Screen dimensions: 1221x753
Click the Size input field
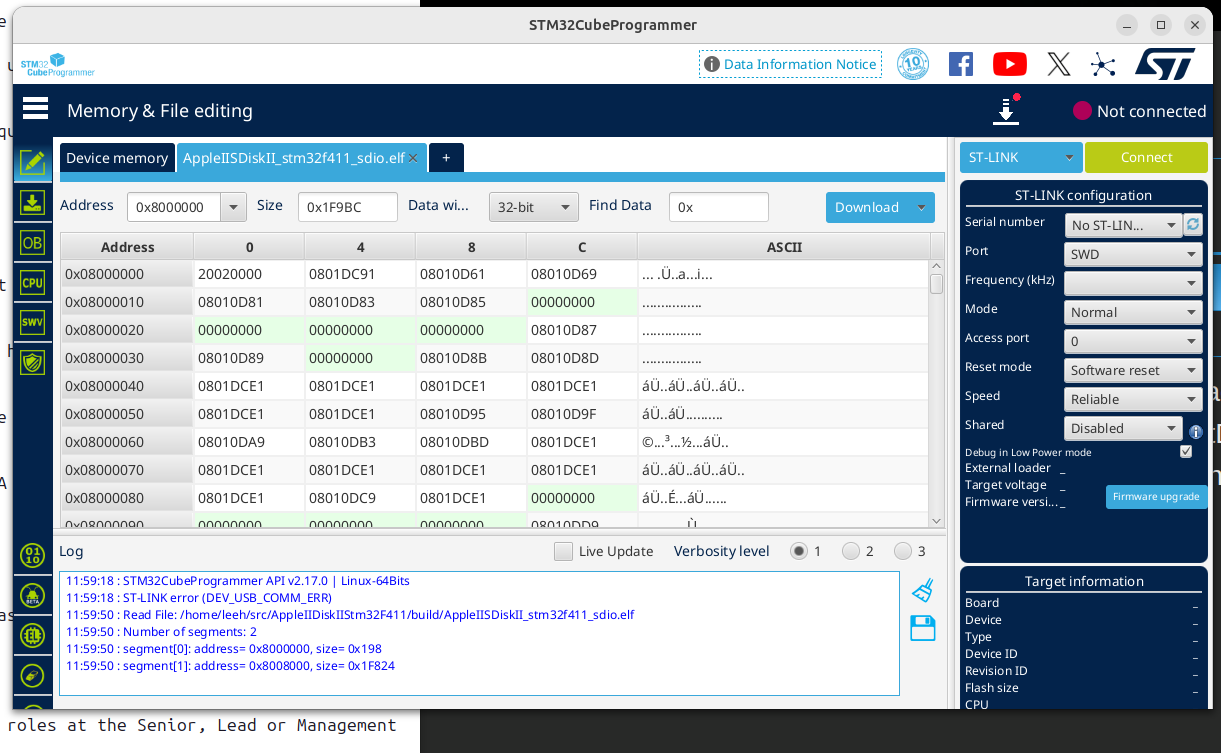point(347,207)
